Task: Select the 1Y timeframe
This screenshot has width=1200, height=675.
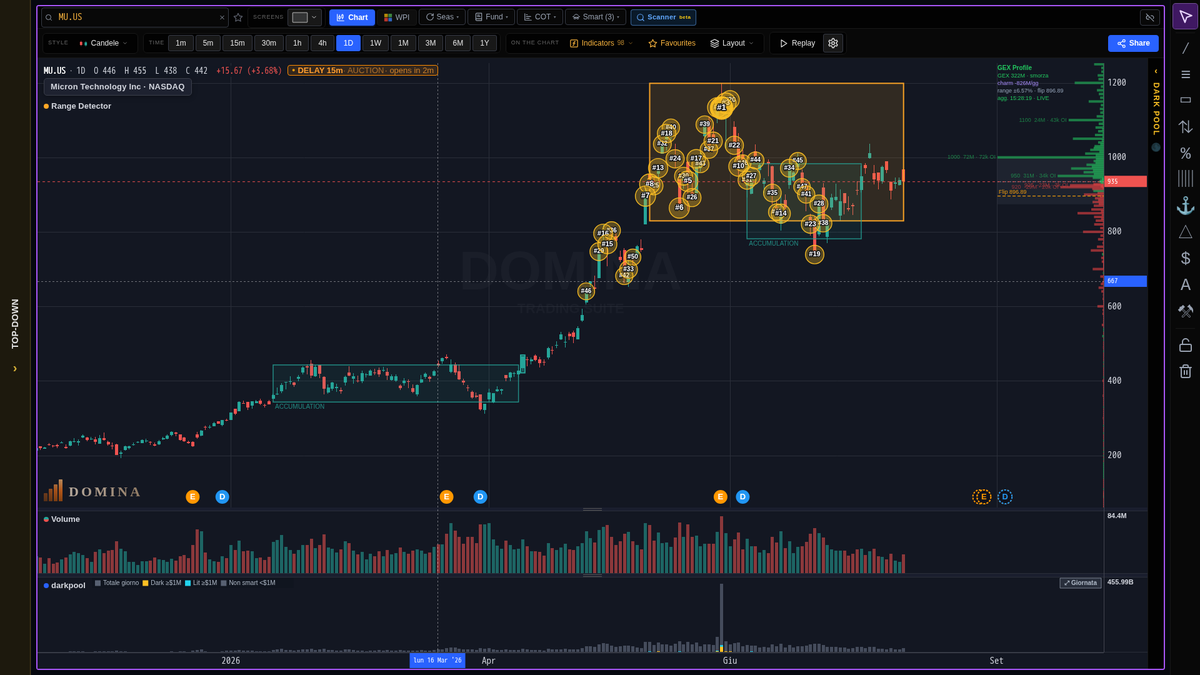Action: (484, 43)
